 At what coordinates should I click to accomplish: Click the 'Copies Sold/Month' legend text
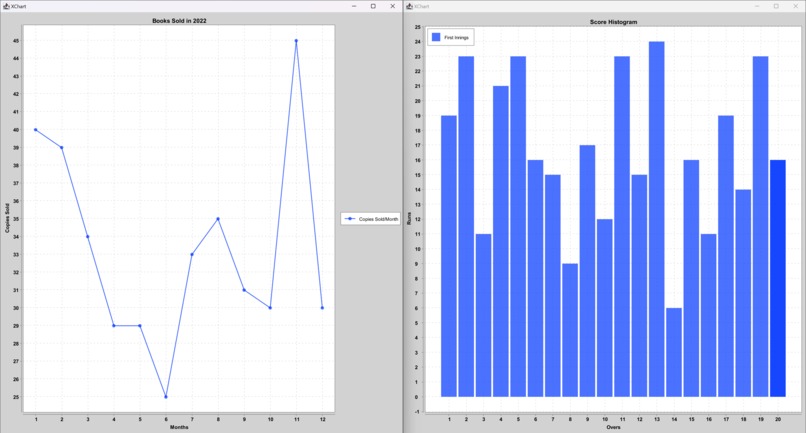[x=378, y=219]
